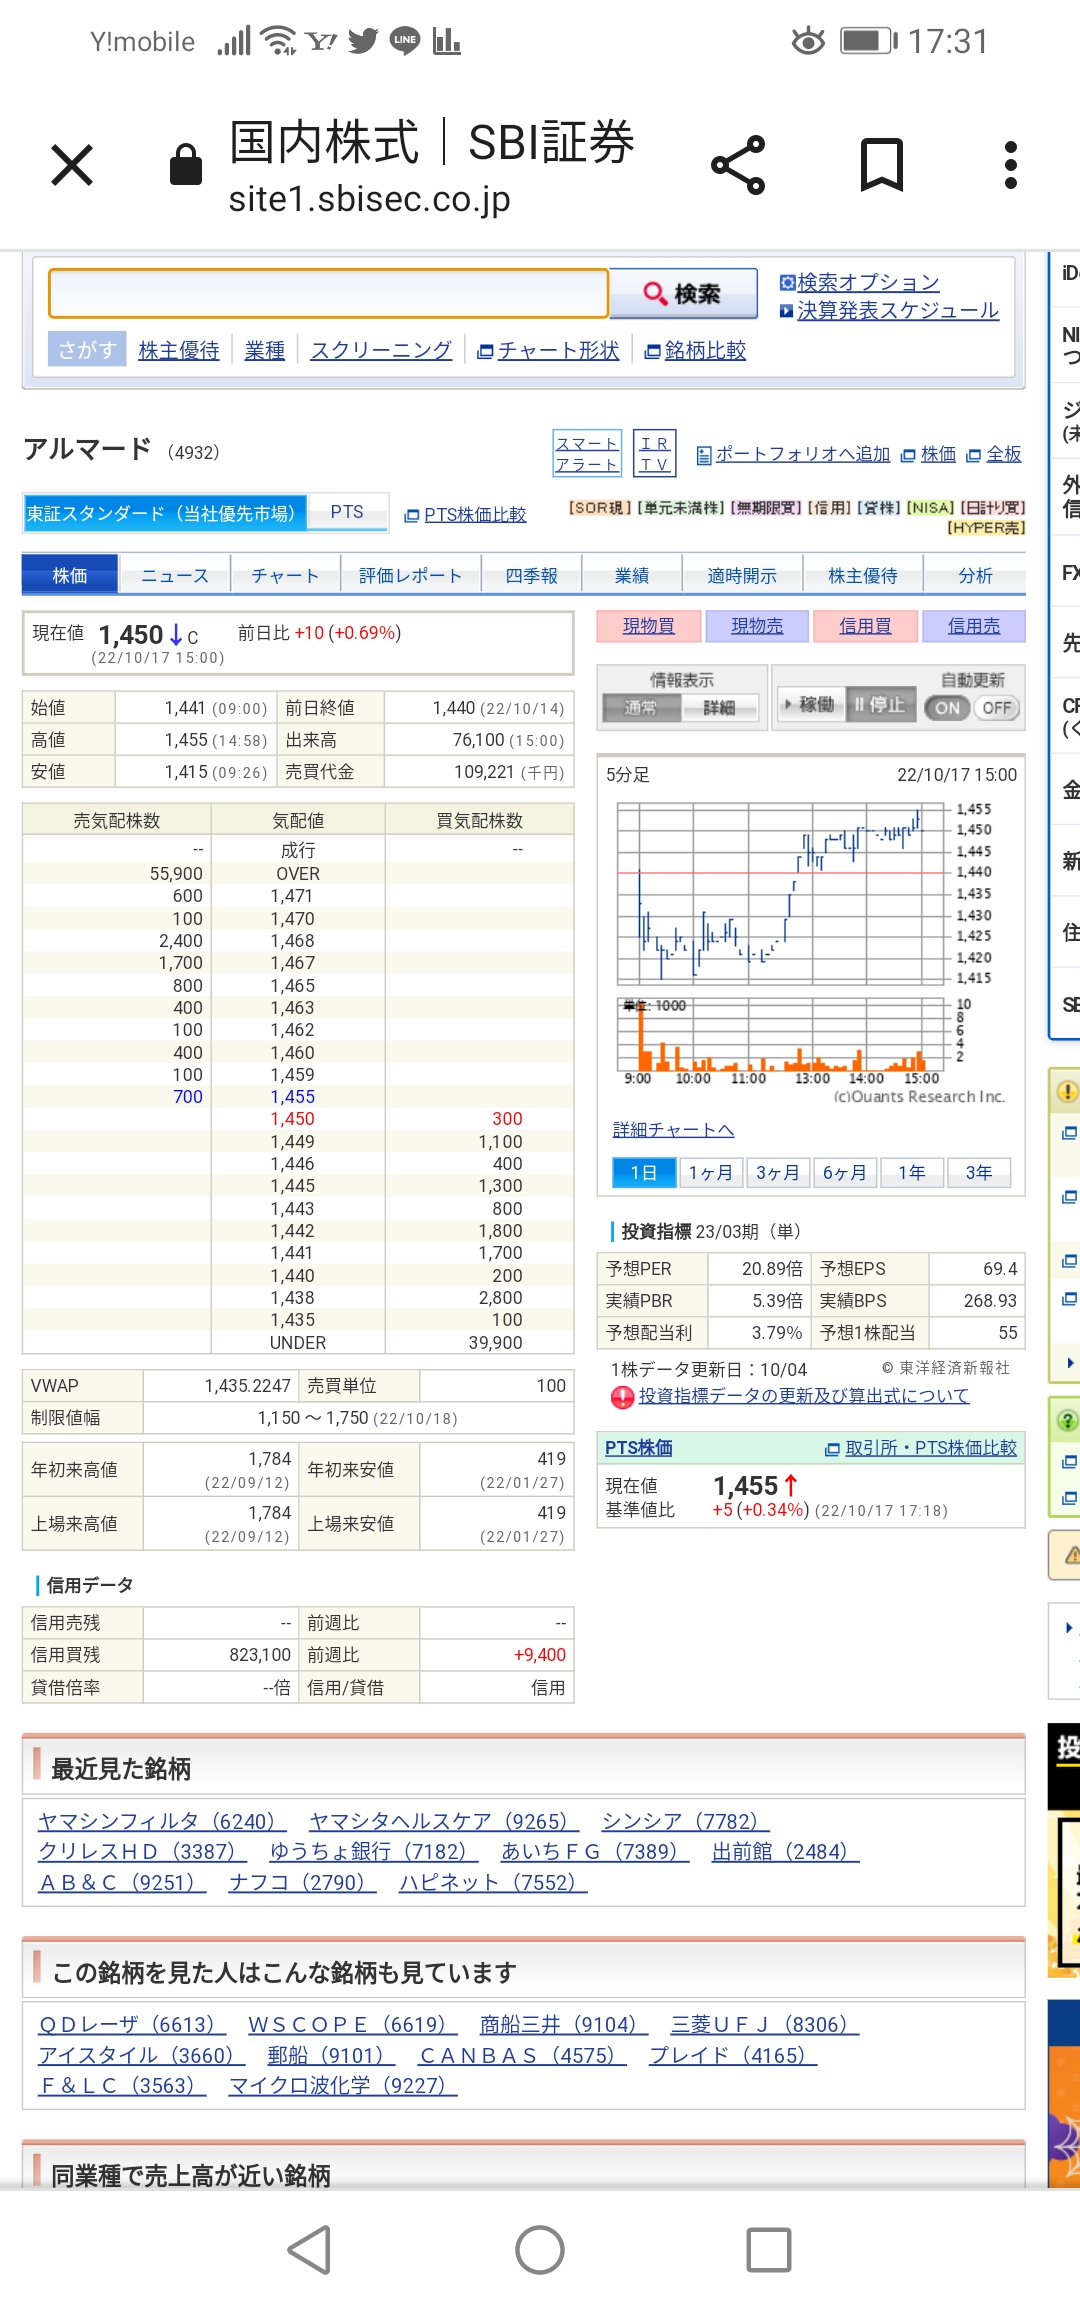Tap the Android recent apps button
Screen dimensions: 1080x2312
tap(769, 2250)
